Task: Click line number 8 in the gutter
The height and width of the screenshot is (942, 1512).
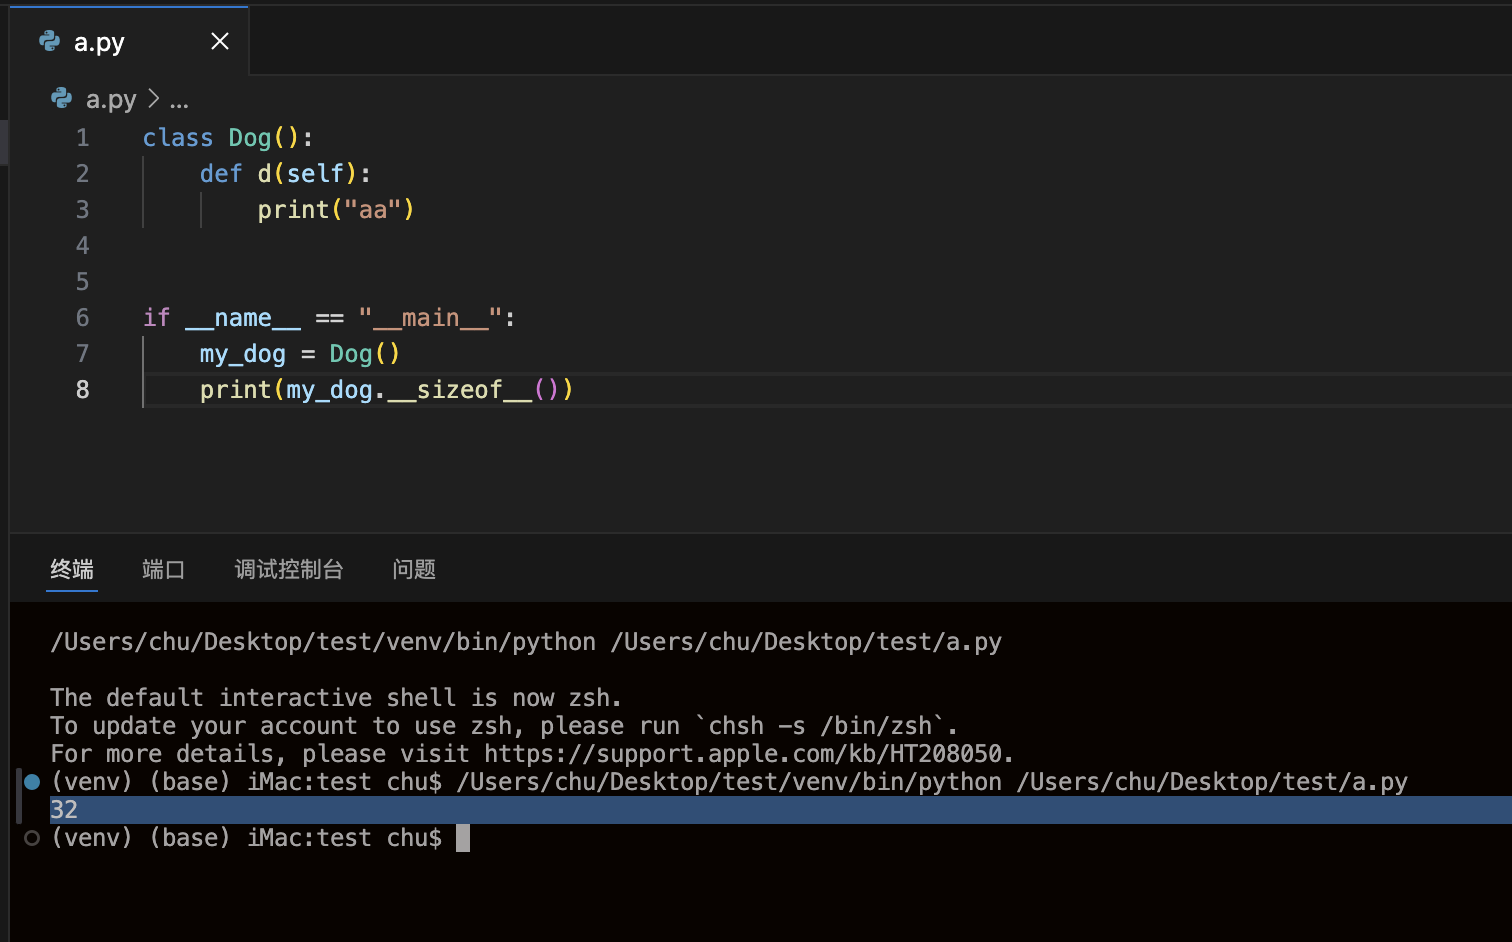Action: [82, 390]
